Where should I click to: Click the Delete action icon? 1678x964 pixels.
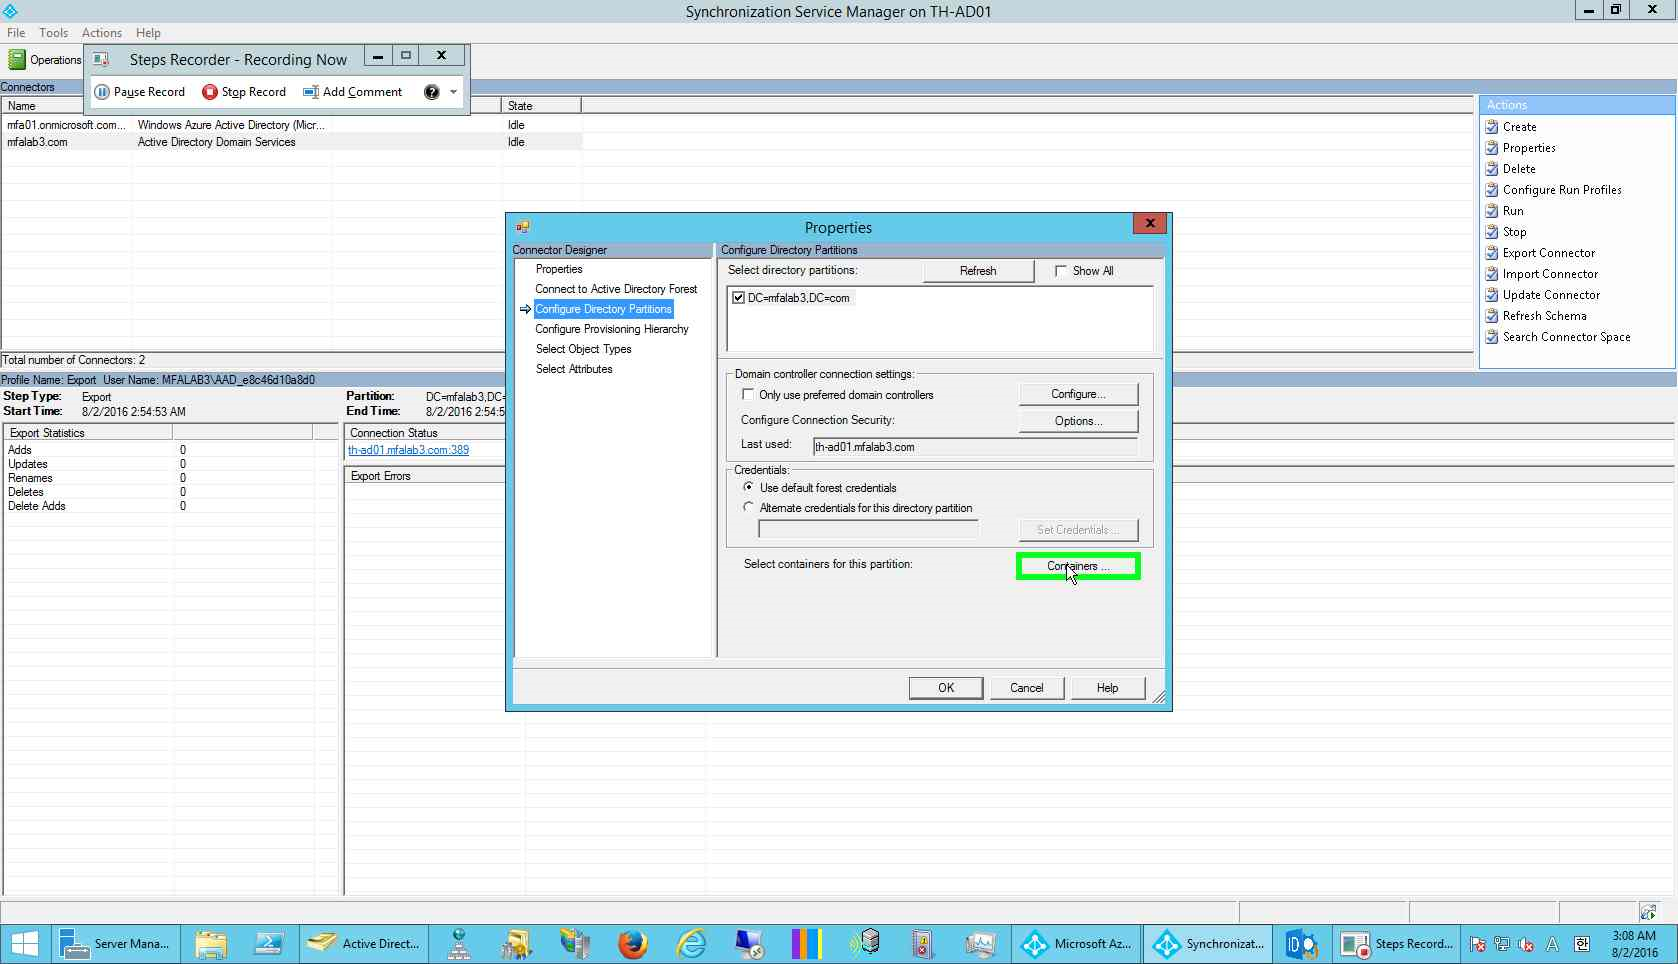coord(1492,169)
